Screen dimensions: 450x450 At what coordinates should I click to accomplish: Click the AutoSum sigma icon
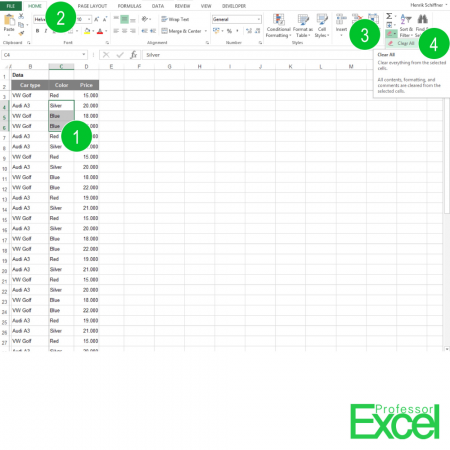389,16
